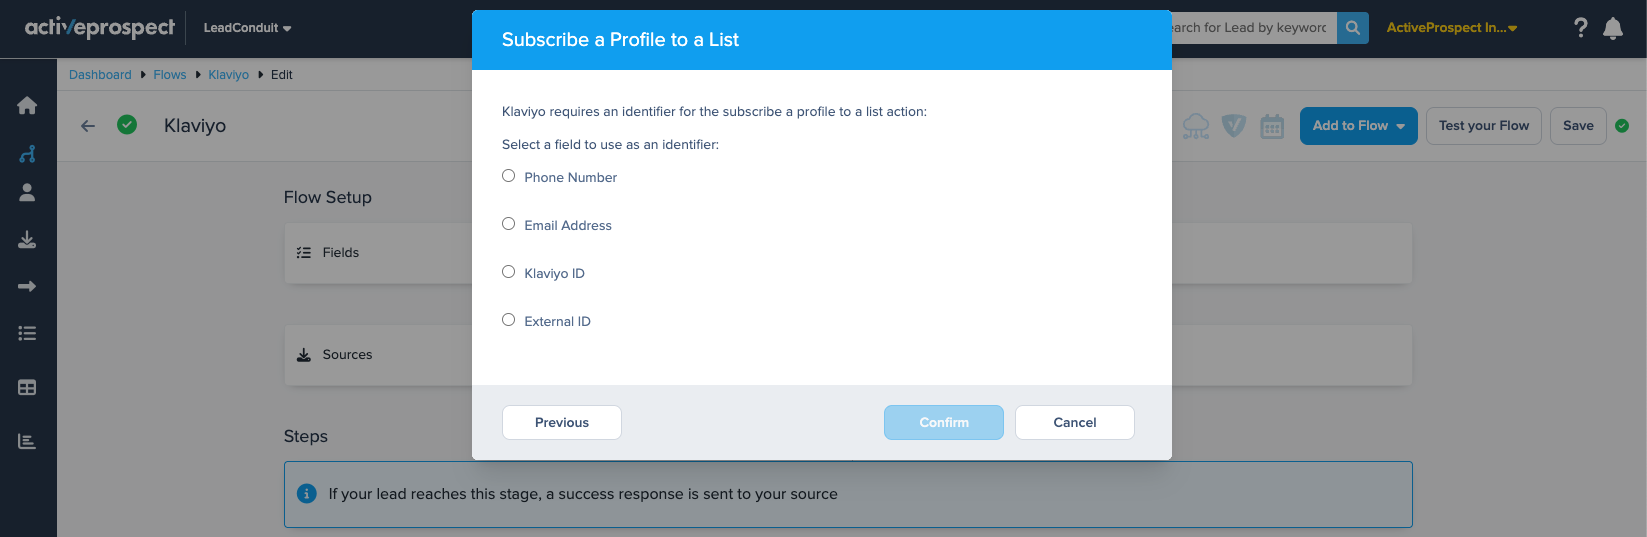
Task: Click the notifications bell icon
Action: [1612, 28]
